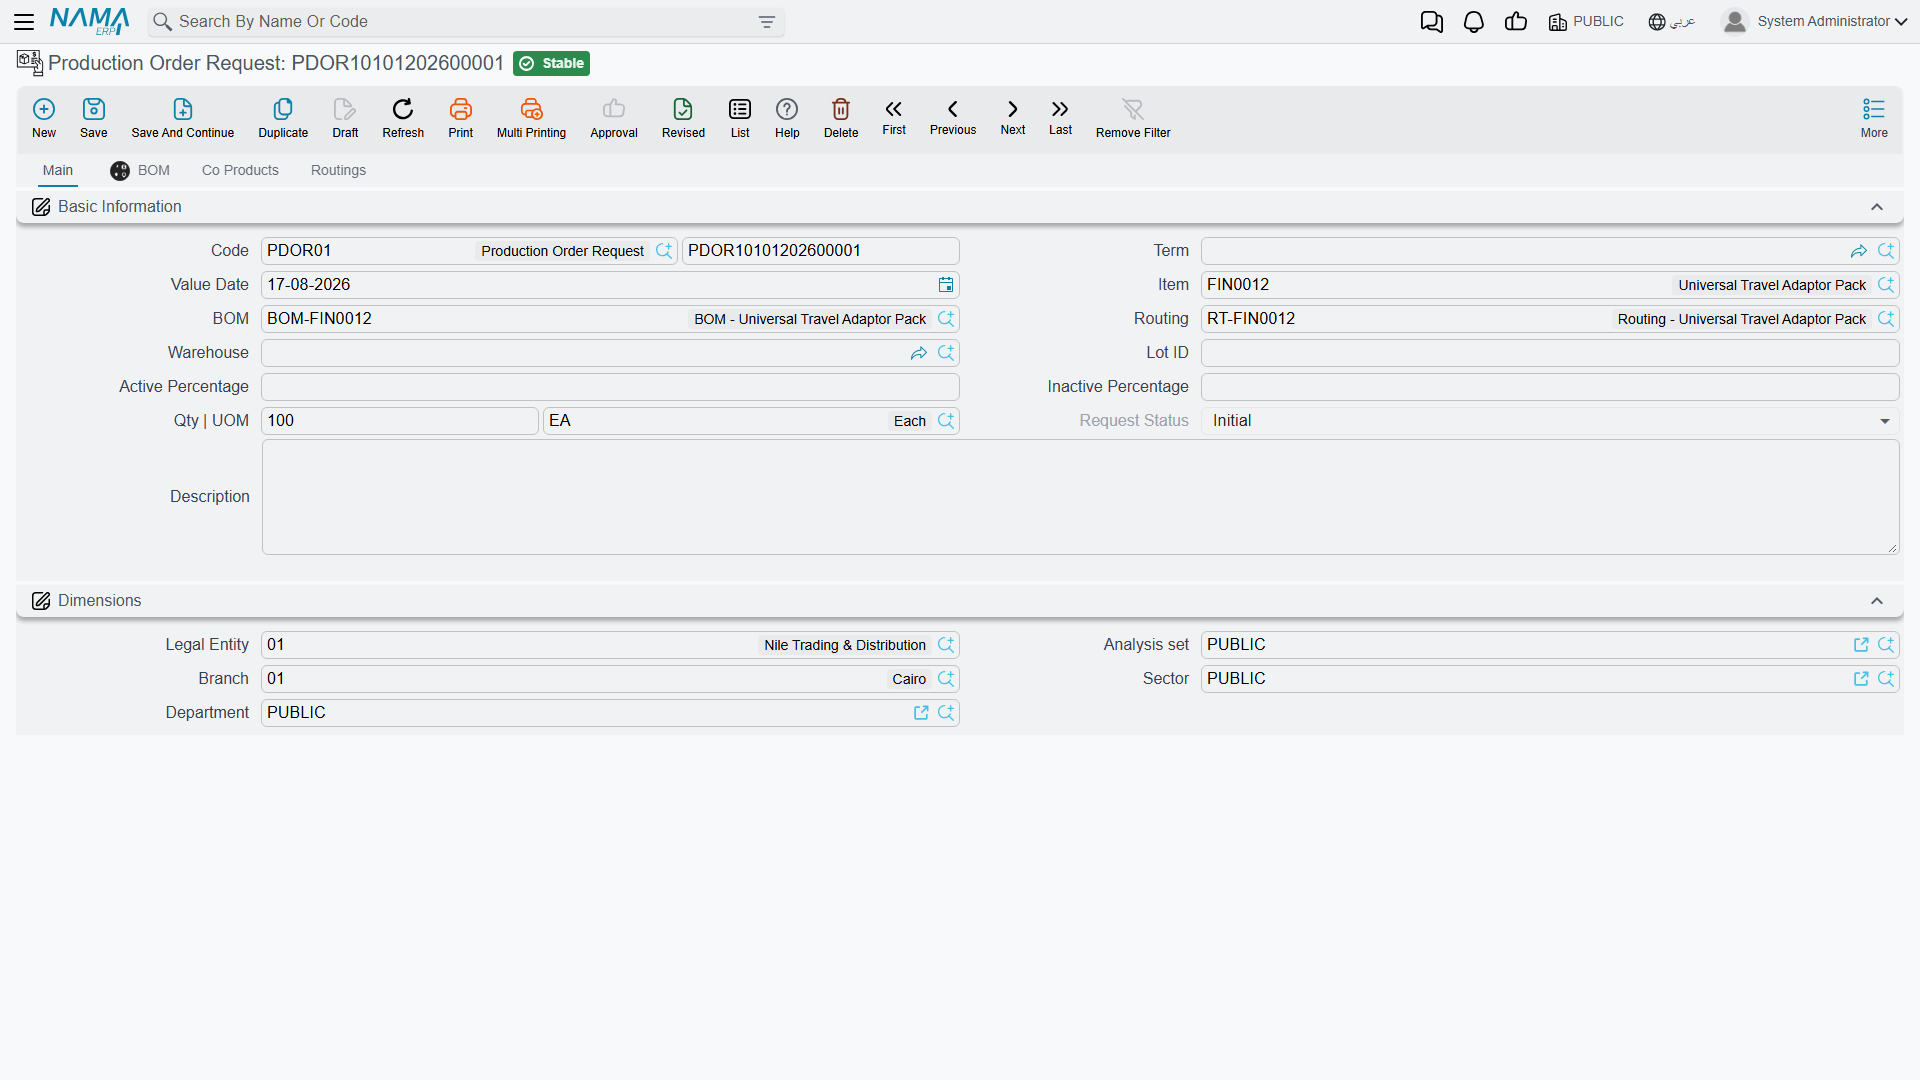Click document number field PDOR10101202600001
The height and width of the screenshot is (1080, 1920).
click(x=820, y=251)
